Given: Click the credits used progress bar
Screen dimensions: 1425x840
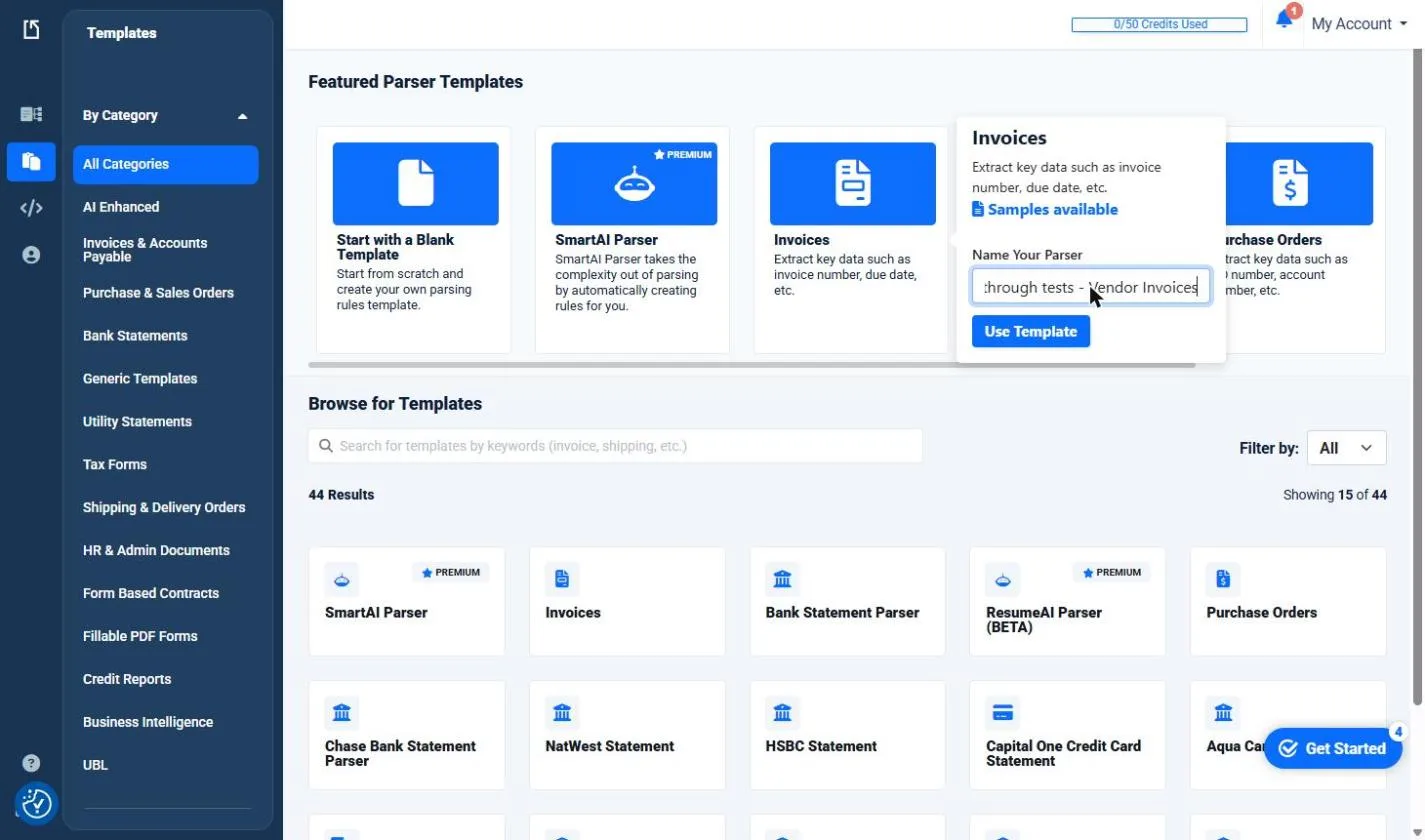Looking at the screenshot, I should [x=1159, y=24].
